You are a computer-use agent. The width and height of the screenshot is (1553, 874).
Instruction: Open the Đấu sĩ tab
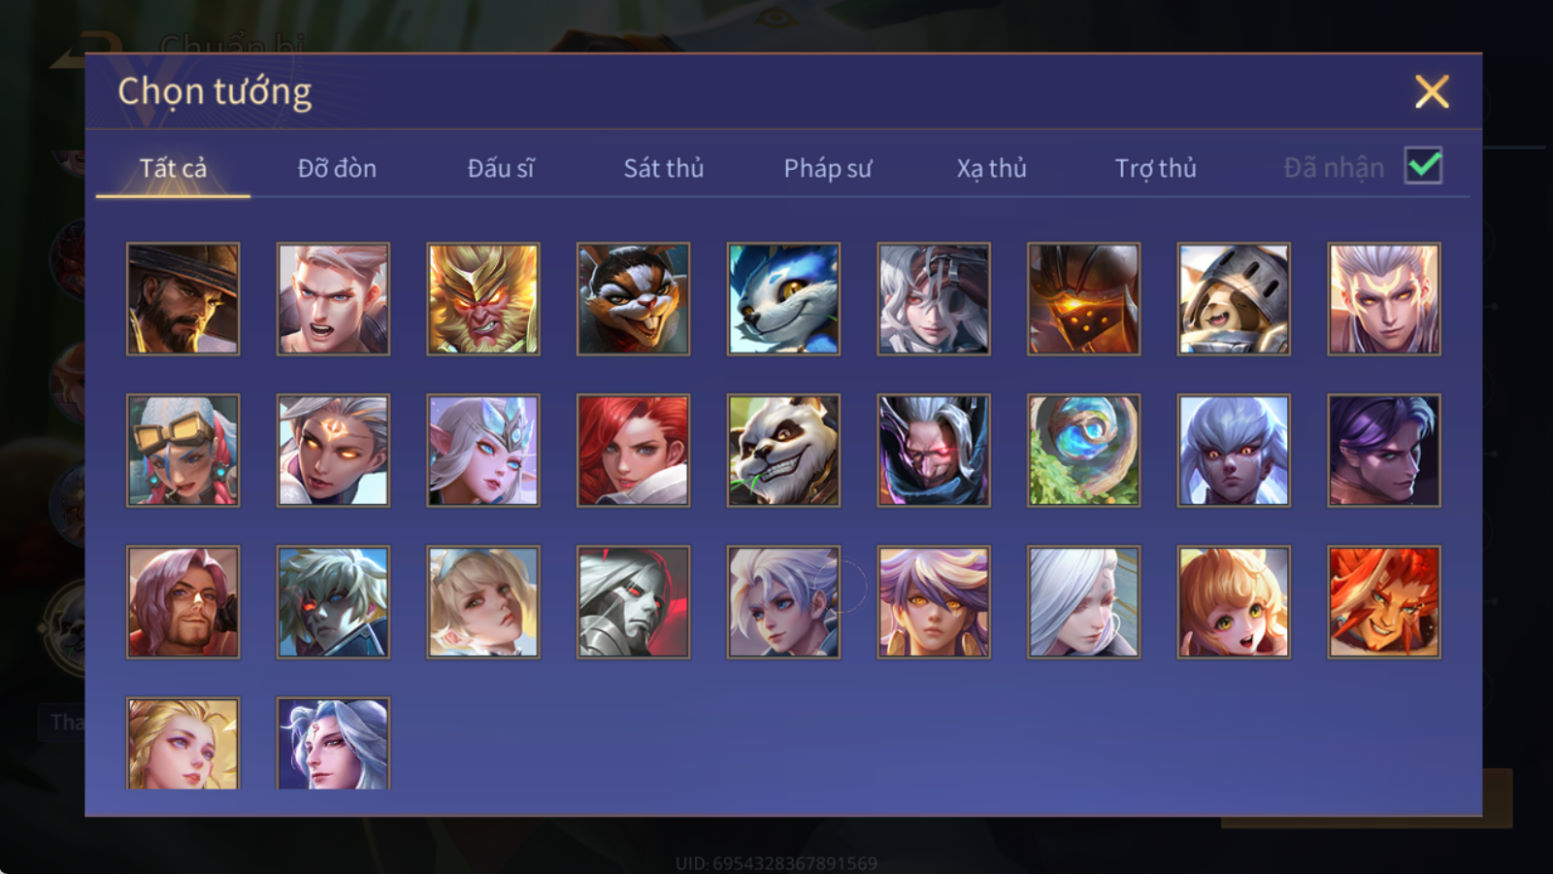point(500,168)
